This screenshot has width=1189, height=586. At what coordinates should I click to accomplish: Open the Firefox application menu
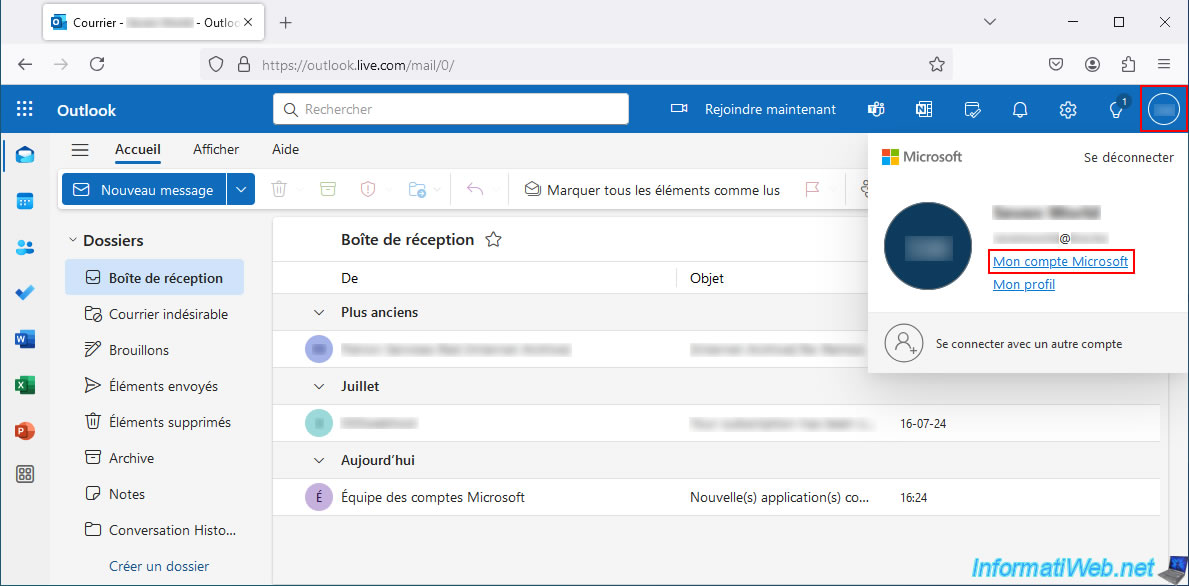pyautogui.click(x=1164, y=64)
